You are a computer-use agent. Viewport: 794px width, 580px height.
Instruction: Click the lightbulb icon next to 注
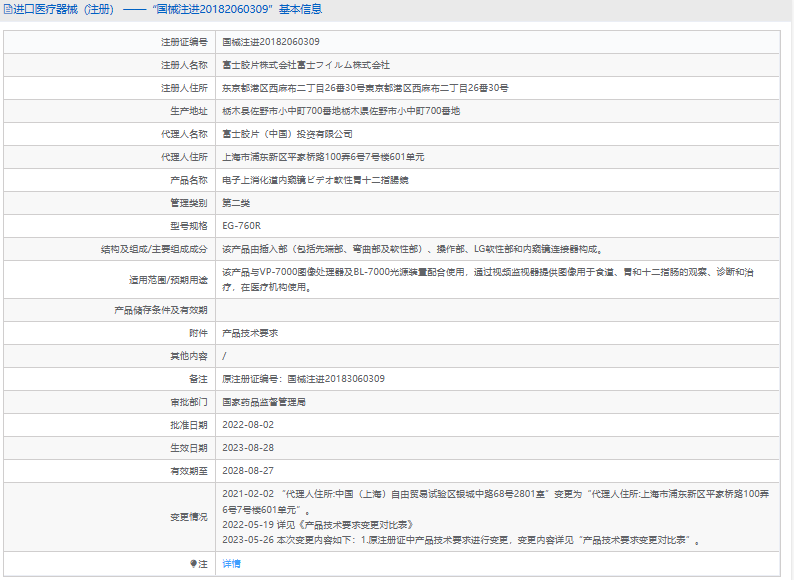[194, 564]
